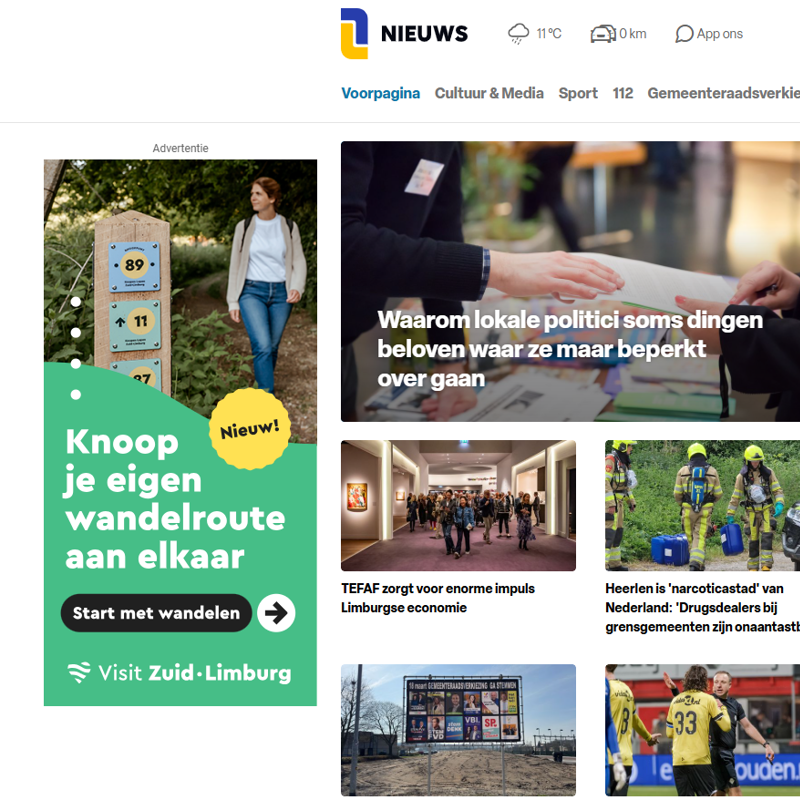Click the TEFAF hallway crowd thumbnail
This screenshot has width=800, height=800.
[x=458, y=506]
